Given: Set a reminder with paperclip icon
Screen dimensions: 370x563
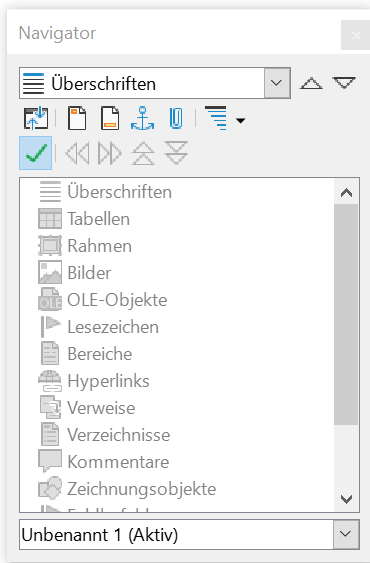Looking at the screenshot, I should click(176, 118).
